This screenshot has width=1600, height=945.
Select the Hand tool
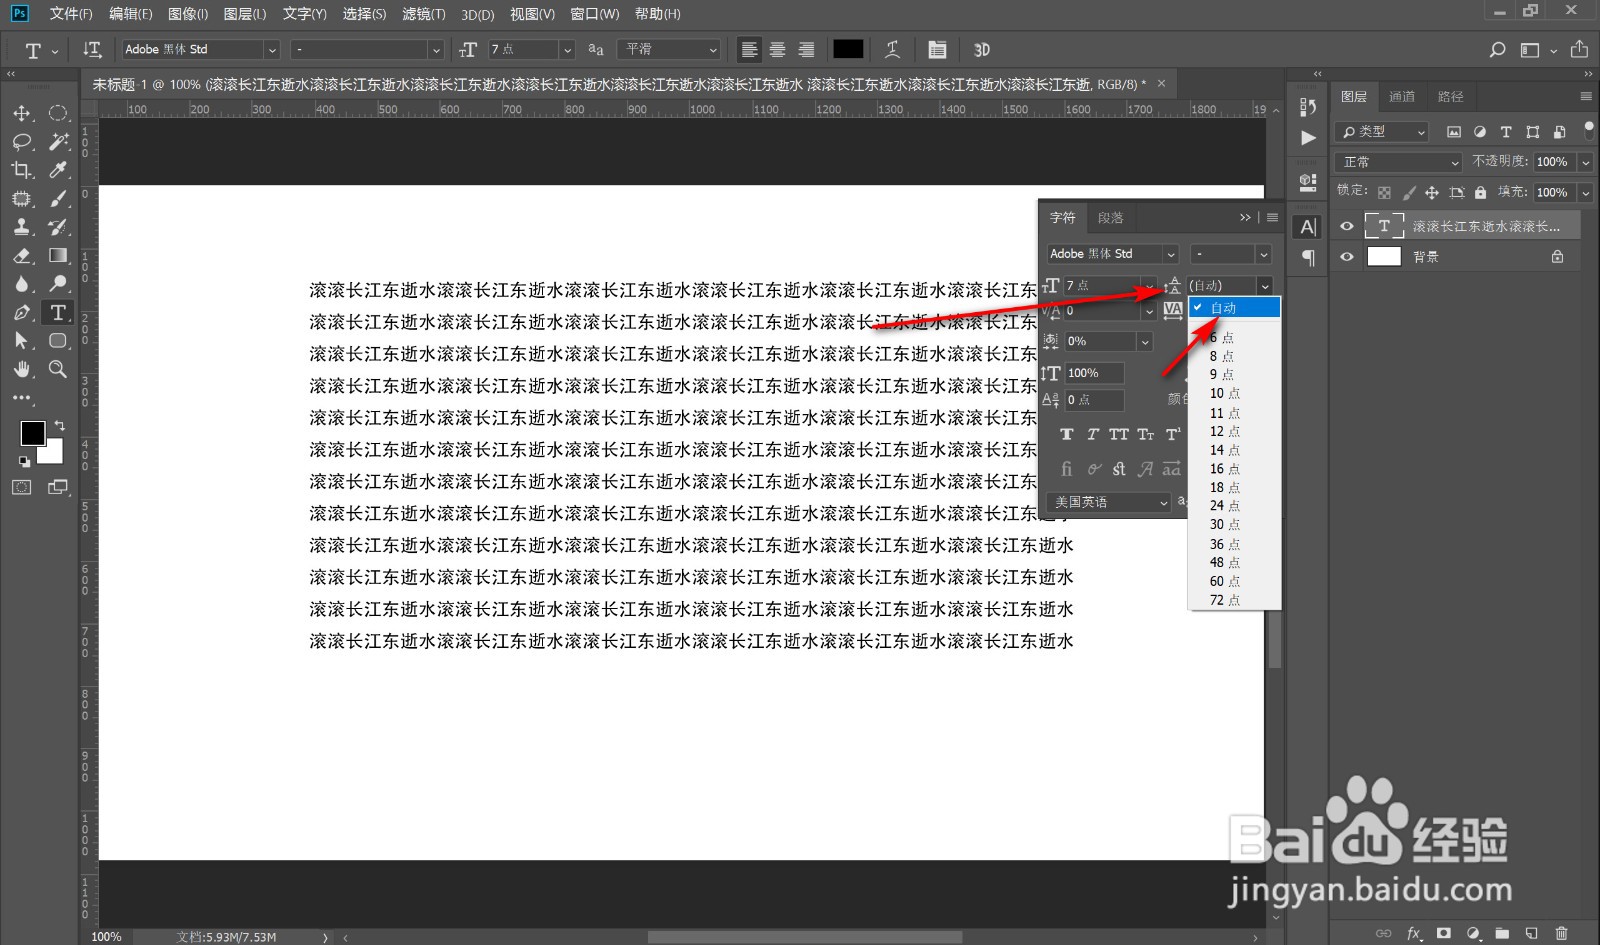(x=22, y=370)
